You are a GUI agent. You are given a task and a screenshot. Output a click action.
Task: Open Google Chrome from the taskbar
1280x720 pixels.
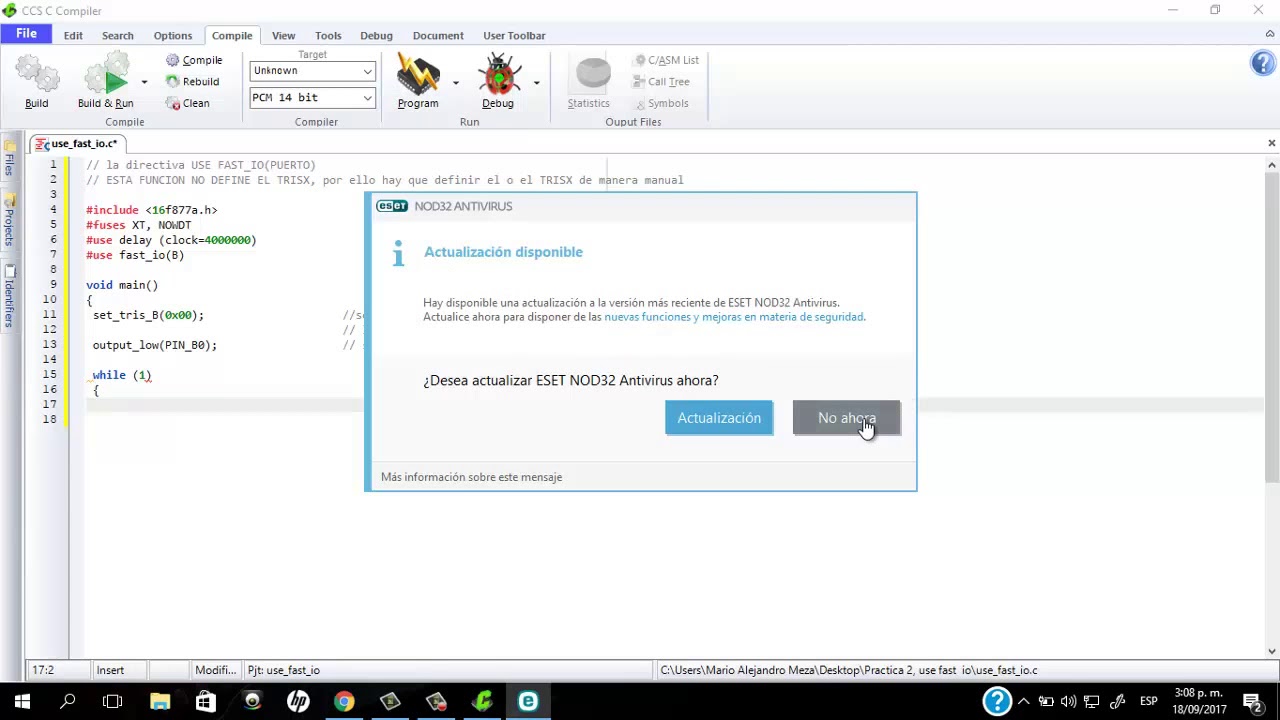tap(344, 701)
